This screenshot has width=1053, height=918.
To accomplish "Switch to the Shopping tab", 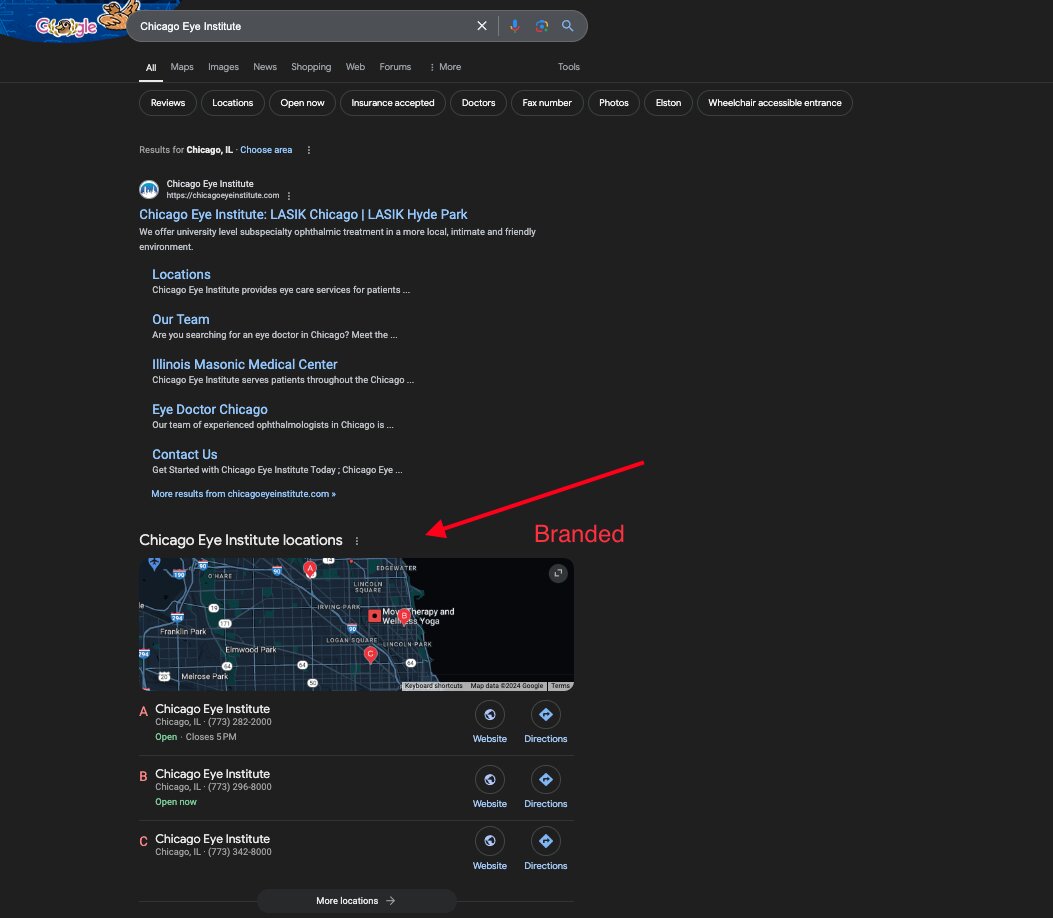I will (311, 66).
